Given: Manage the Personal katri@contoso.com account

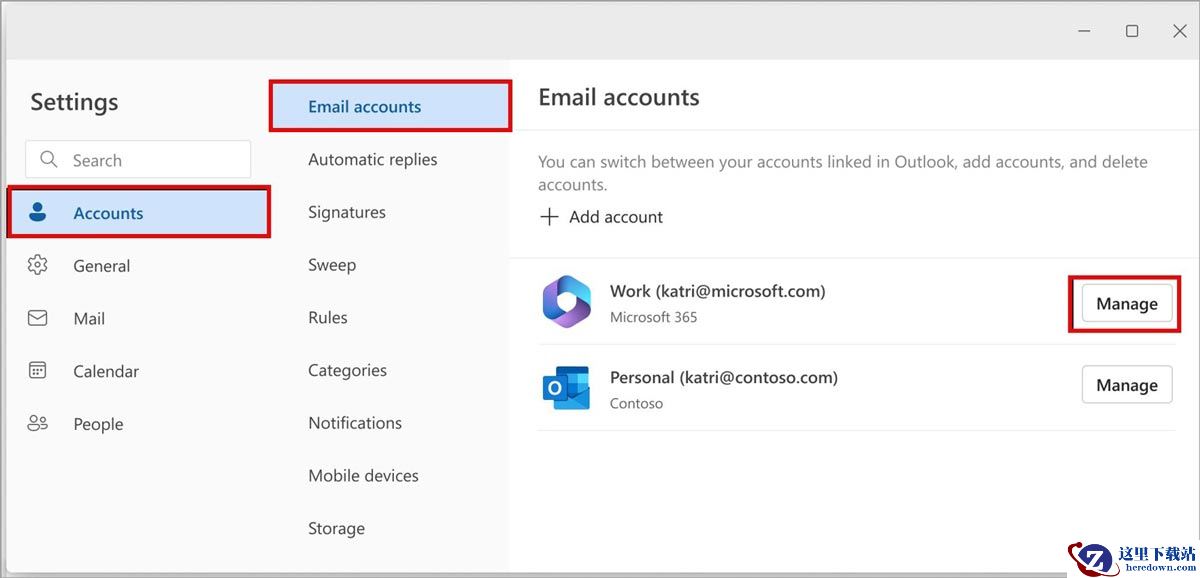Looking at the screenshot, I should 1126,385.
